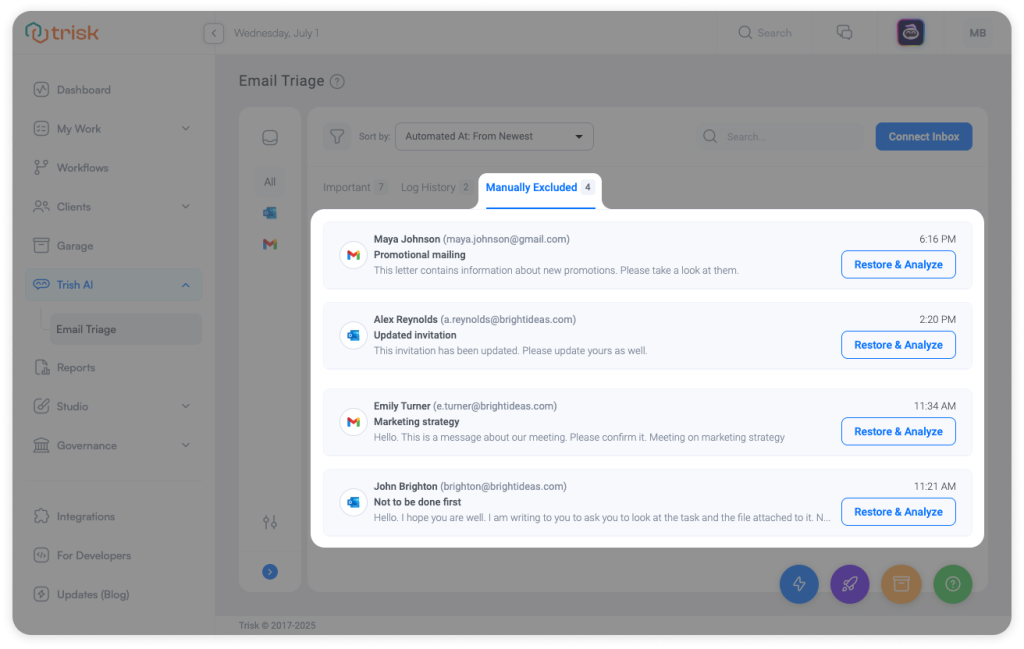
Task: Click the Garage archive box icon
Action: pos(41,245)
